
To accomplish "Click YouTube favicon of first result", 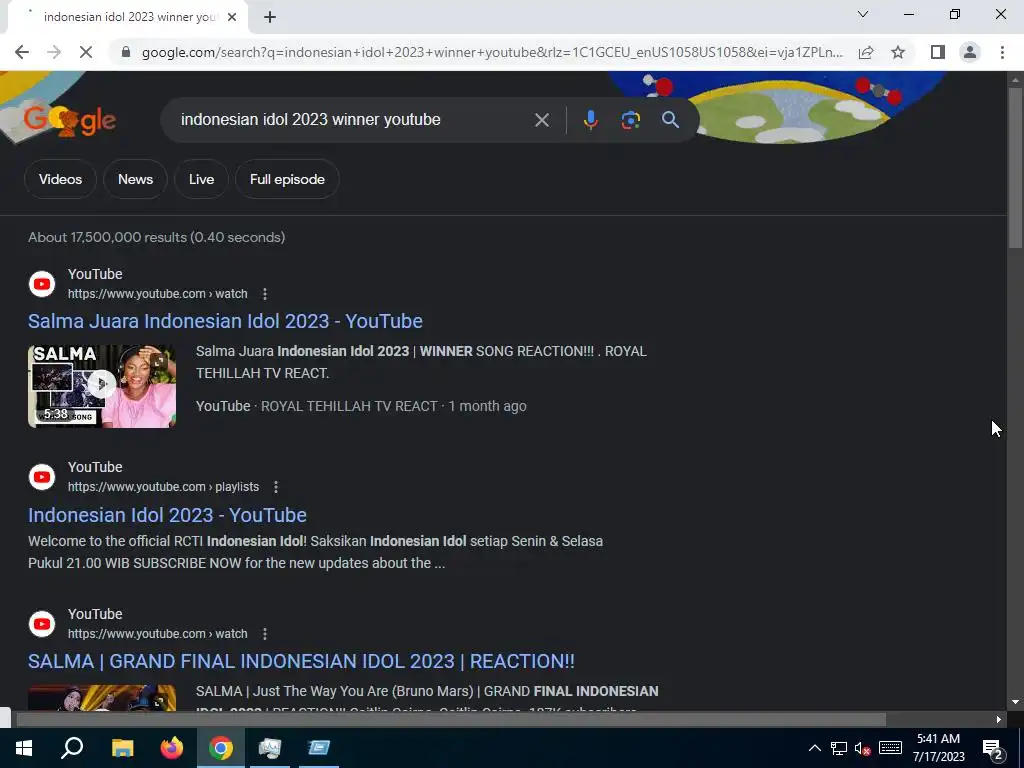I will (x=42, y=284).
